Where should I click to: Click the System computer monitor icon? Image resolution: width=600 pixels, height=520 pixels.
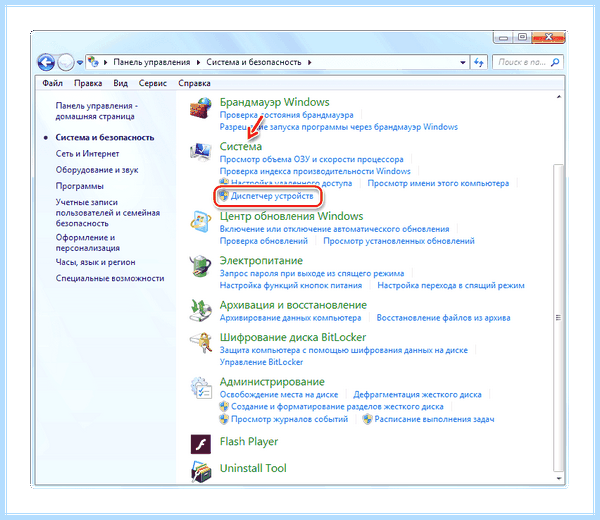click(x=201, y=152)
